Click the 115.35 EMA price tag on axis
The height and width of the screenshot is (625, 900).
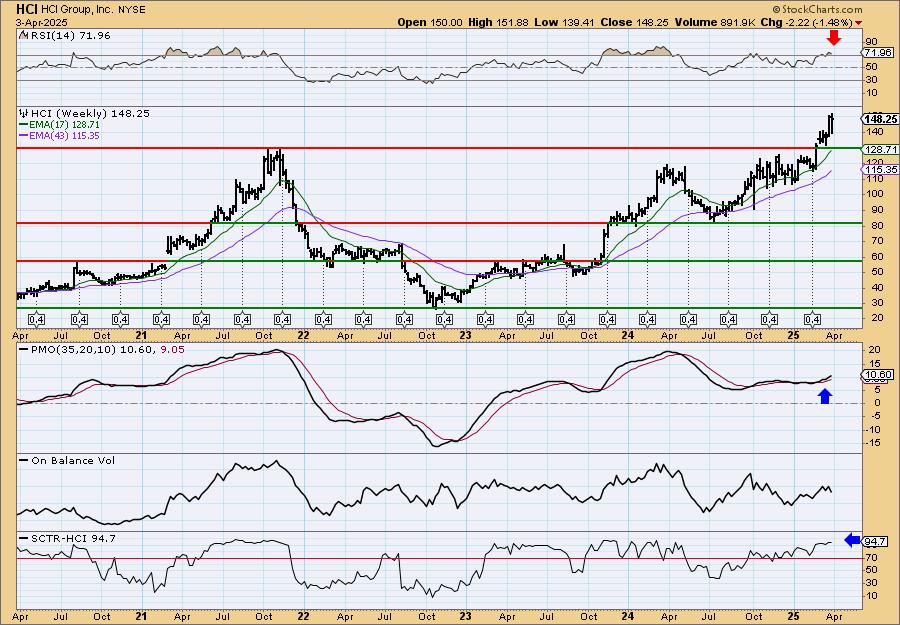879,169
